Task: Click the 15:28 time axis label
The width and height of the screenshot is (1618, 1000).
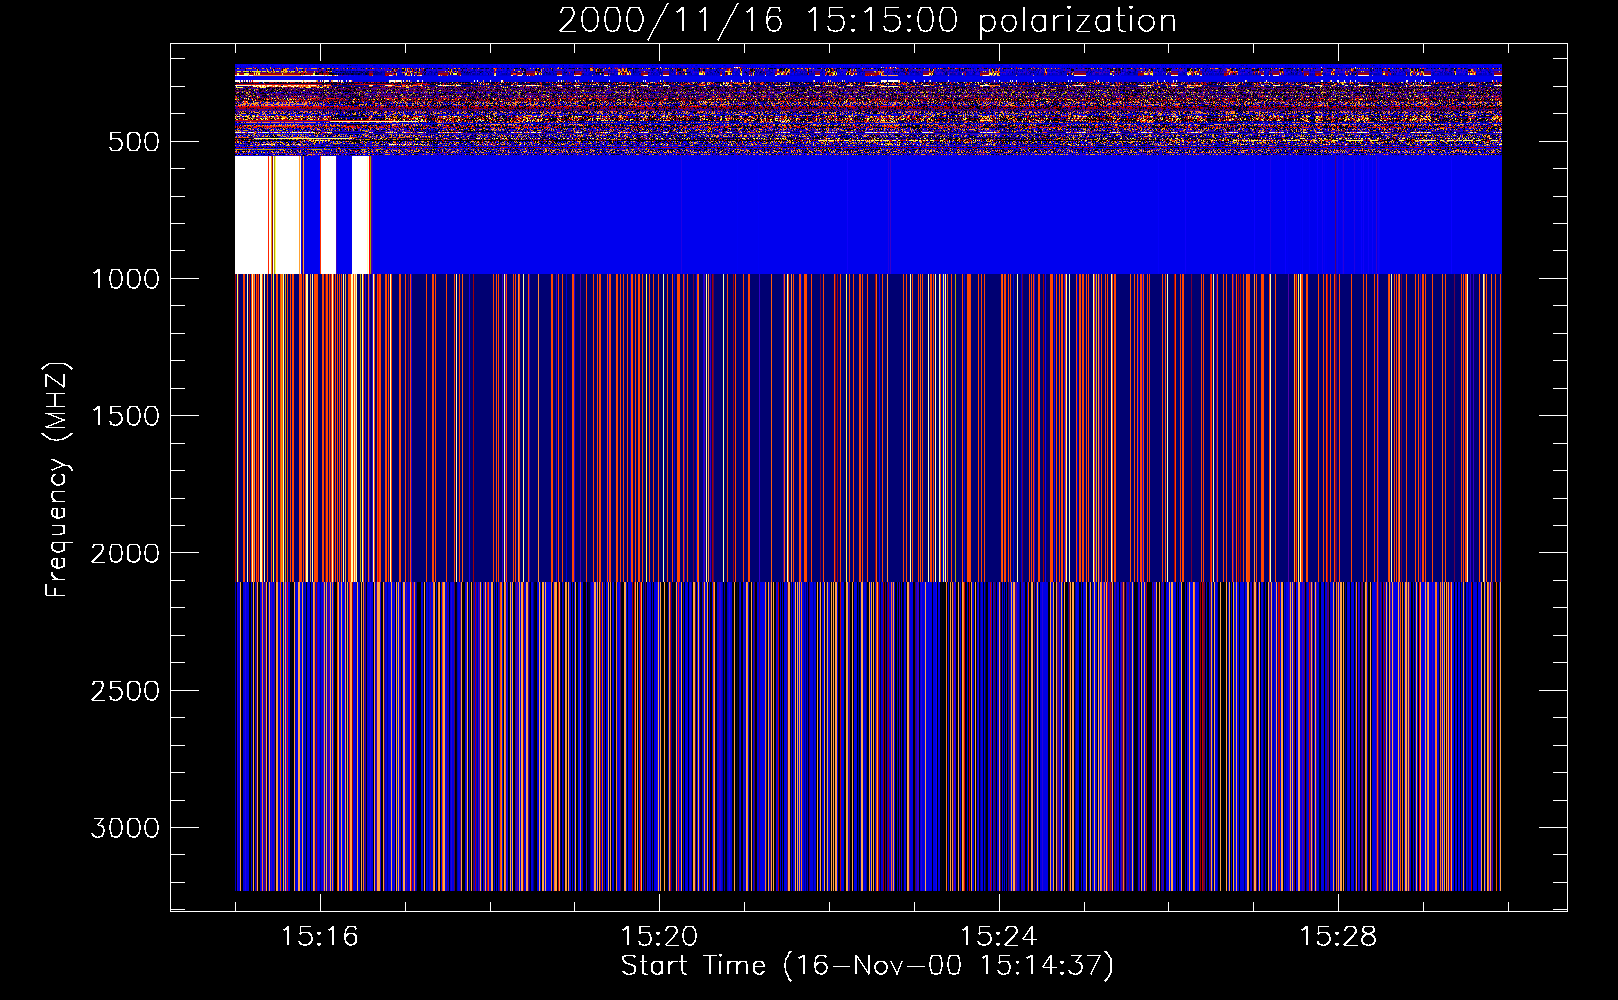Action: pos(1338,937)
